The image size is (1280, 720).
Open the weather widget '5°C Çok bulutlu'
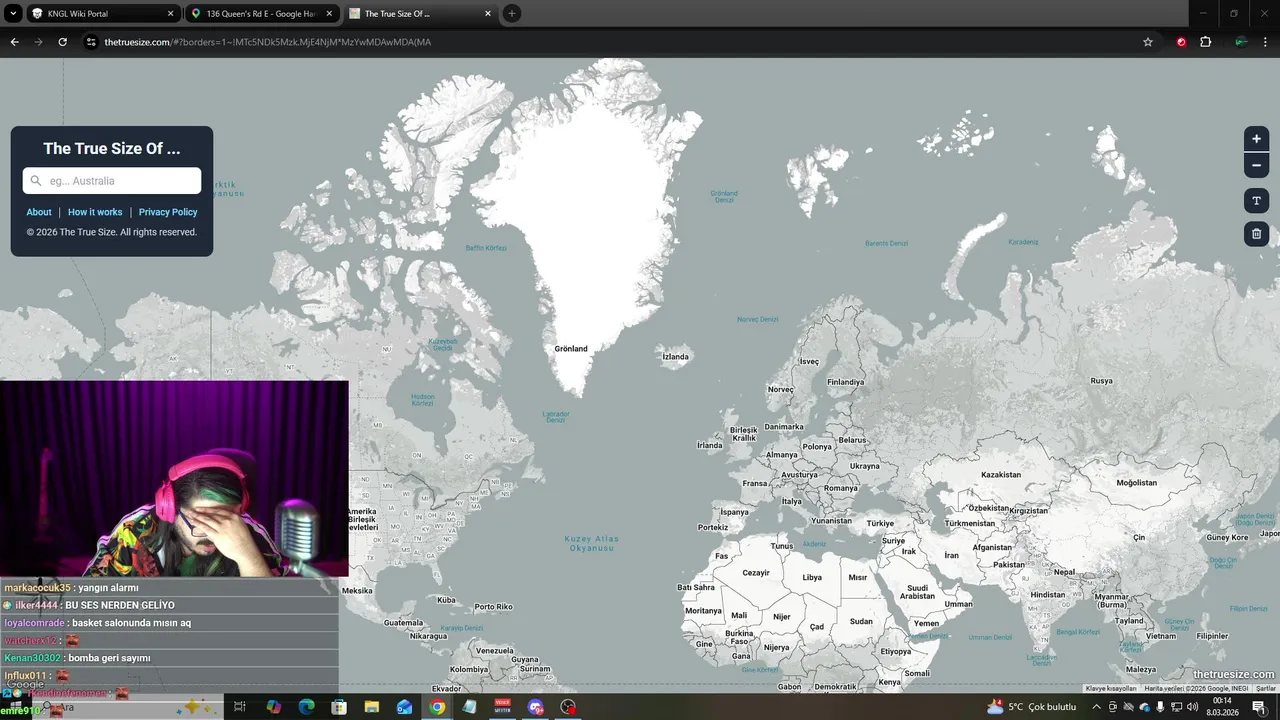coord(1031,707)
